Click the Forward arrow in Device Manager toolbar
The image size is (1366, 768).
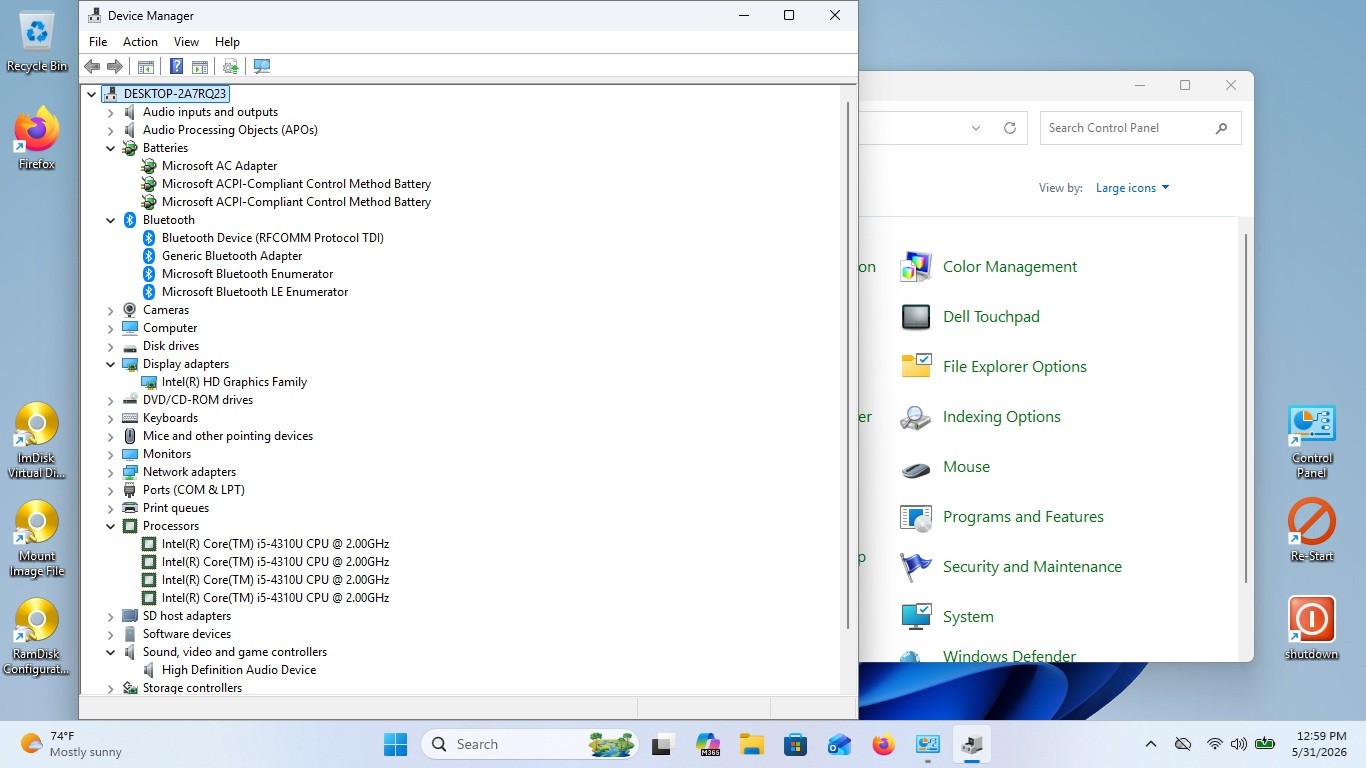pos(115,66)
